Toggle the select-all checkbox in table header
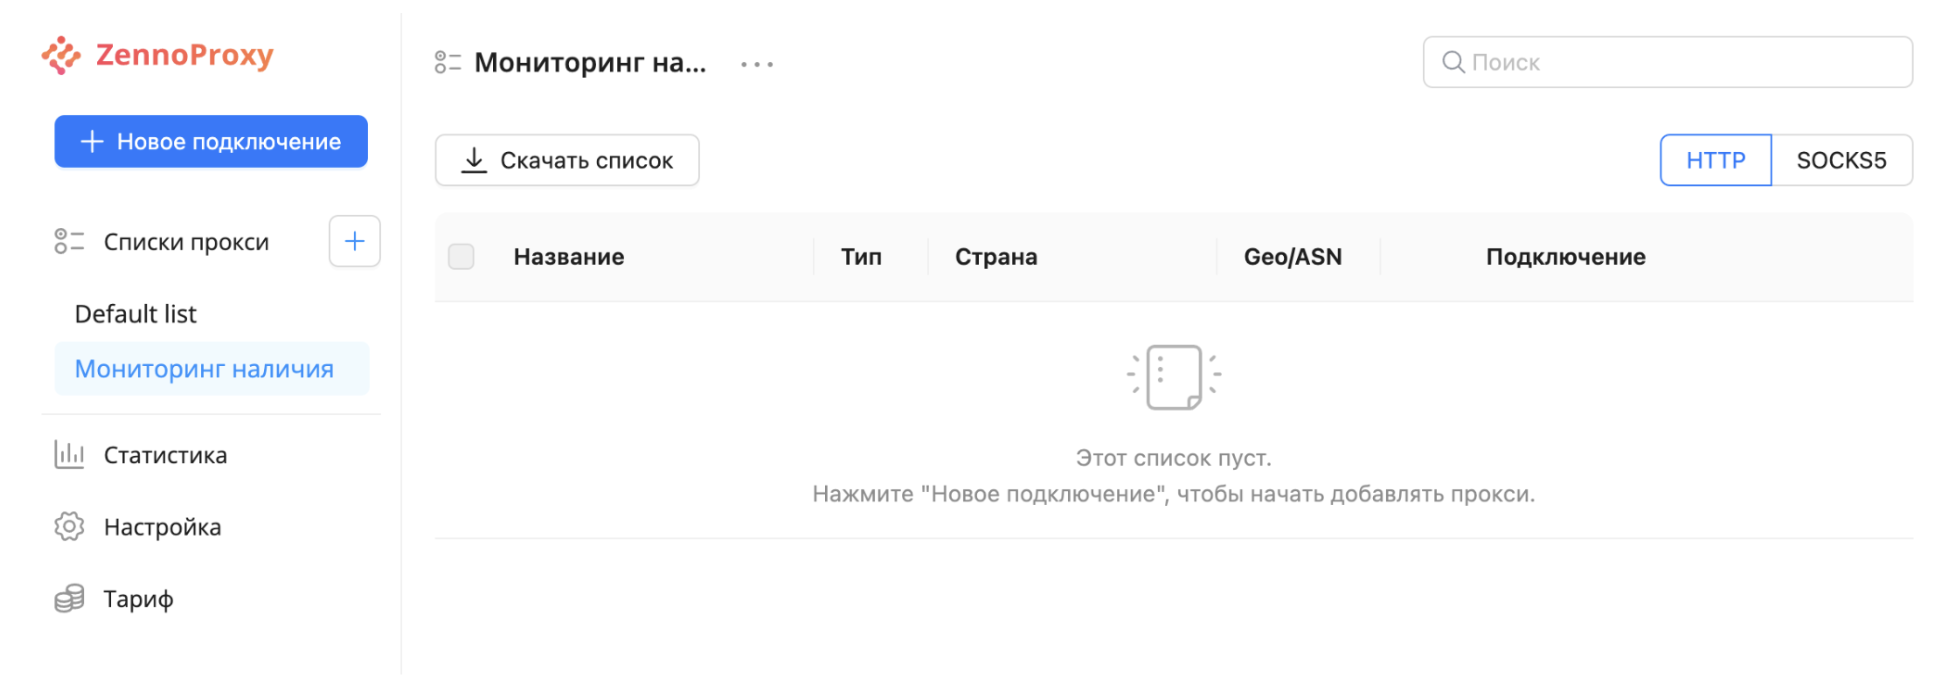 pyautogui.click(x=461, y=257)
